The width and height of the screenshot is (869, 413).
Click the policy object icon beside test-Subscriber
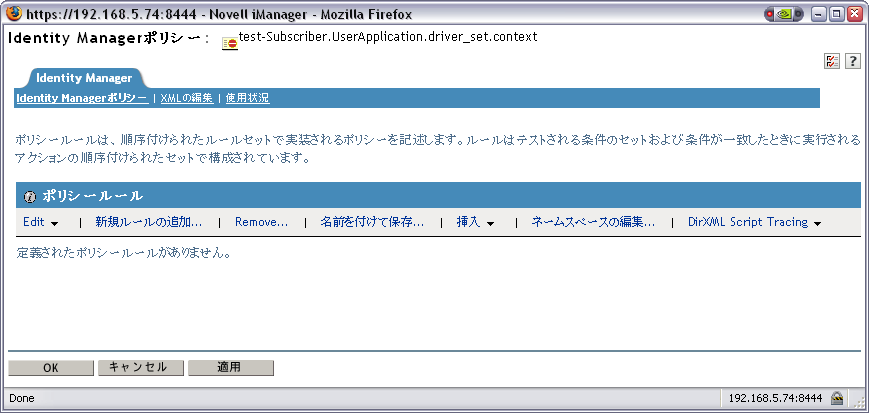pos(229,44)
